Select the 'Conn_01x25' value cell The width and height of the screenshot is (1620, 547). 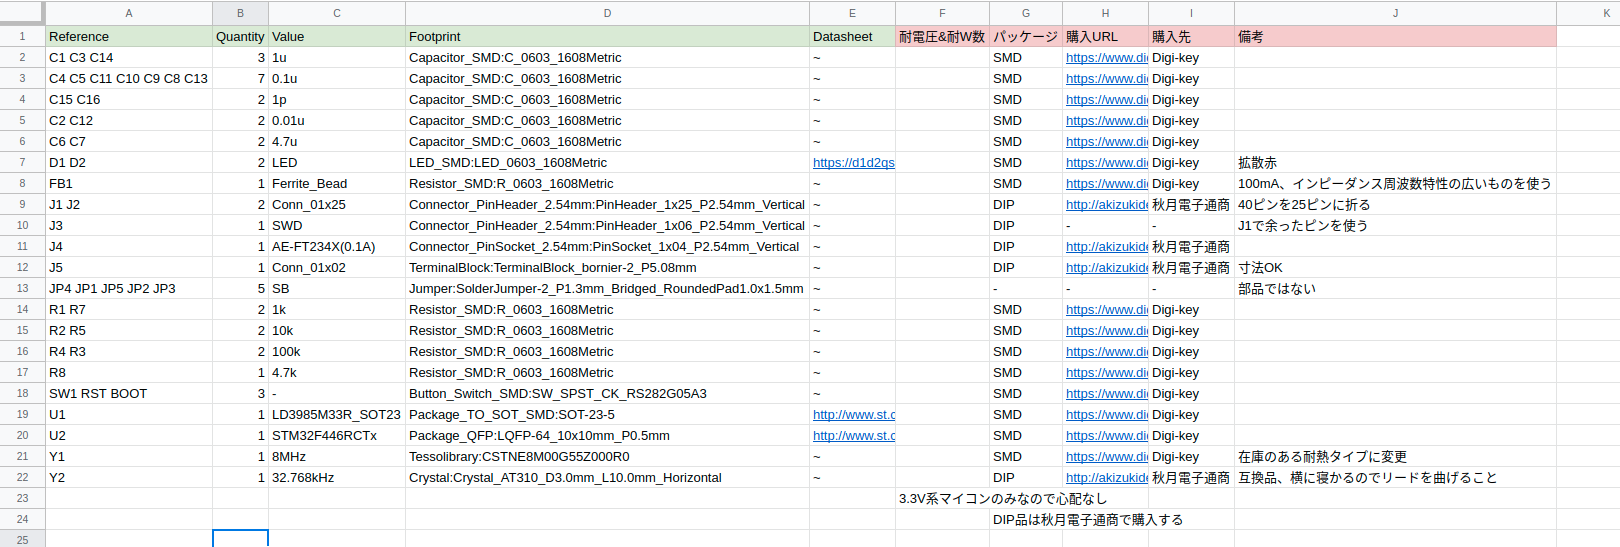pyautogui.click(x=337, y=204)
